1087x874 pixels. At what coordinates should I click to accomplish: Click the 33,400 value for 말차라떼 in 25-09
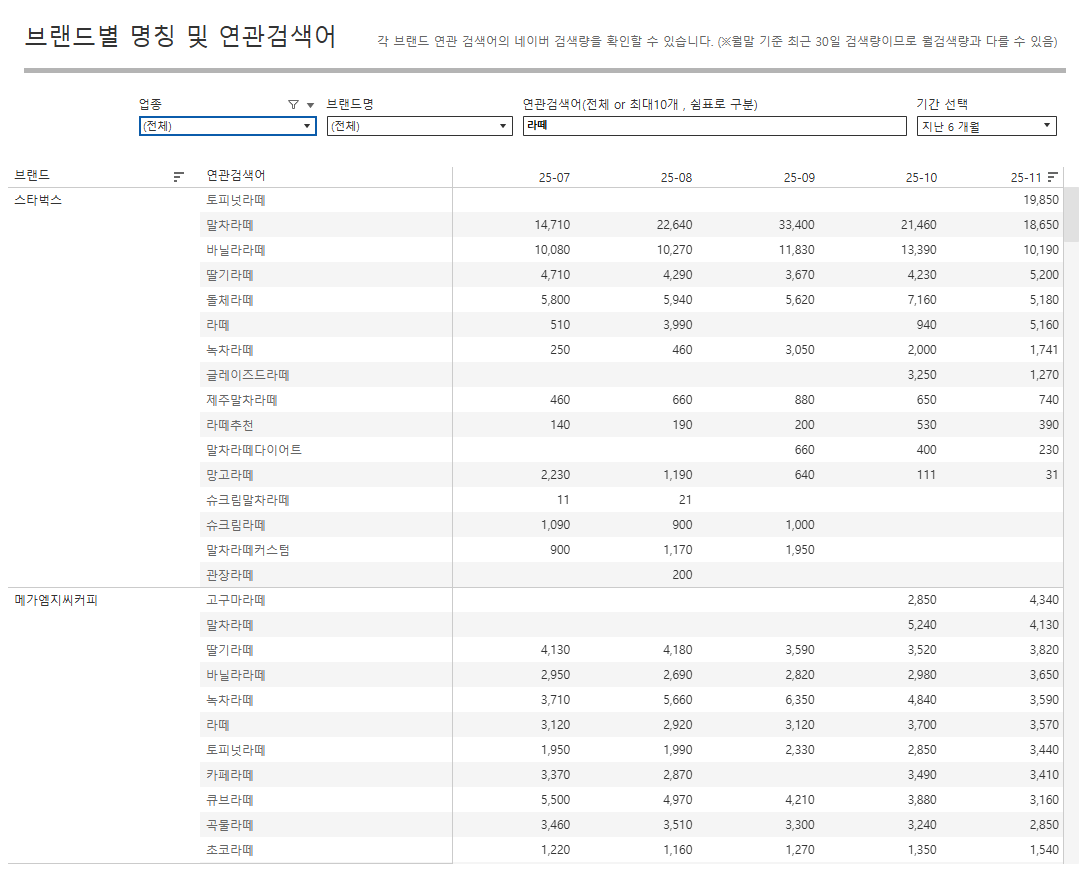click(x=796, y=225)
